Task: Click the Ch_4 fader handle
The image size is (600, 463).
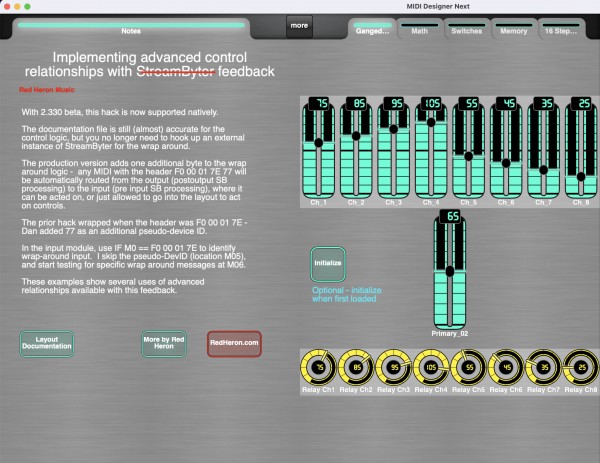Action: tap(431, 122)
